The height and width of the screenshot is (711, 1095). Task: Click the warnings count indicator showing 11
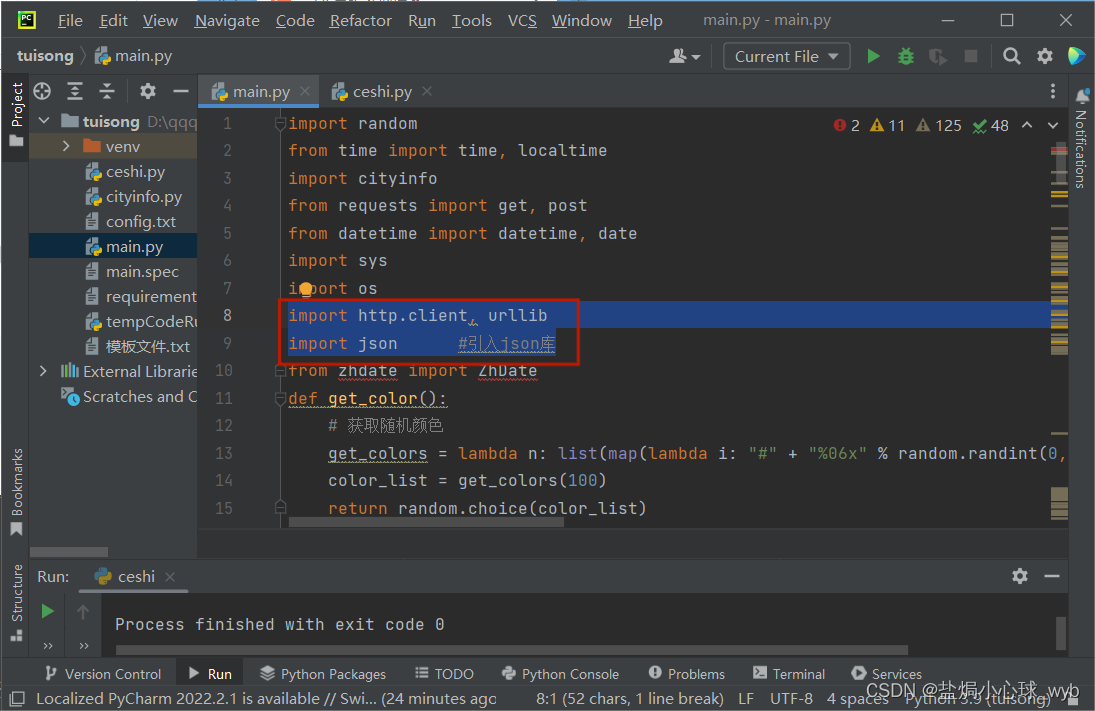(887, 125)
